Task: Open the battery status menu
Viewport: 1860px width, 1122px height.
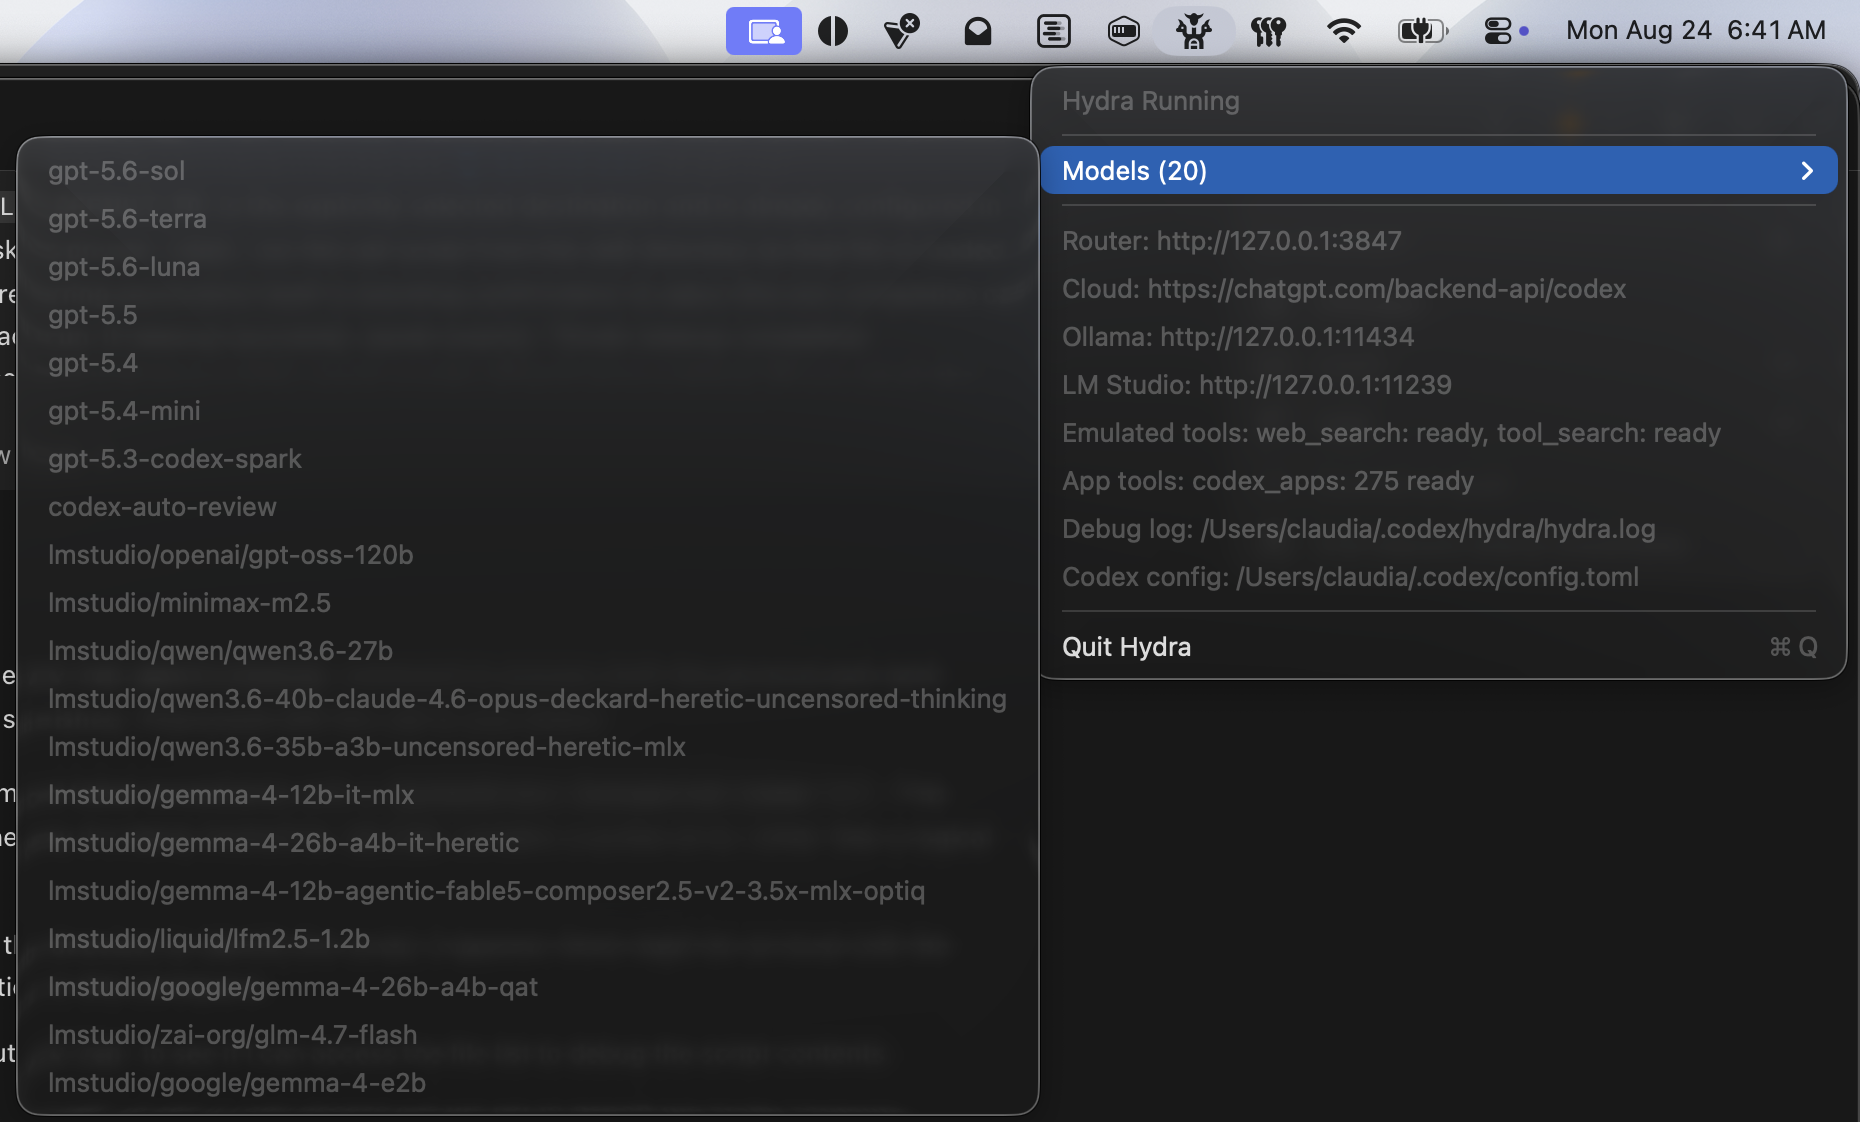Action: 1422,31
